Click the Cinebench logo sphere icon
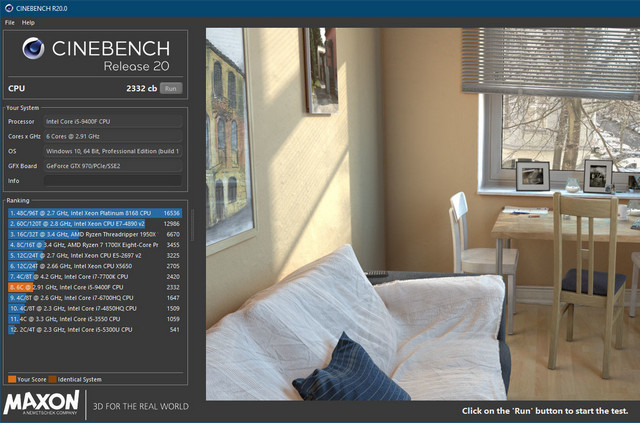The image size is (640, 423). 33,48
